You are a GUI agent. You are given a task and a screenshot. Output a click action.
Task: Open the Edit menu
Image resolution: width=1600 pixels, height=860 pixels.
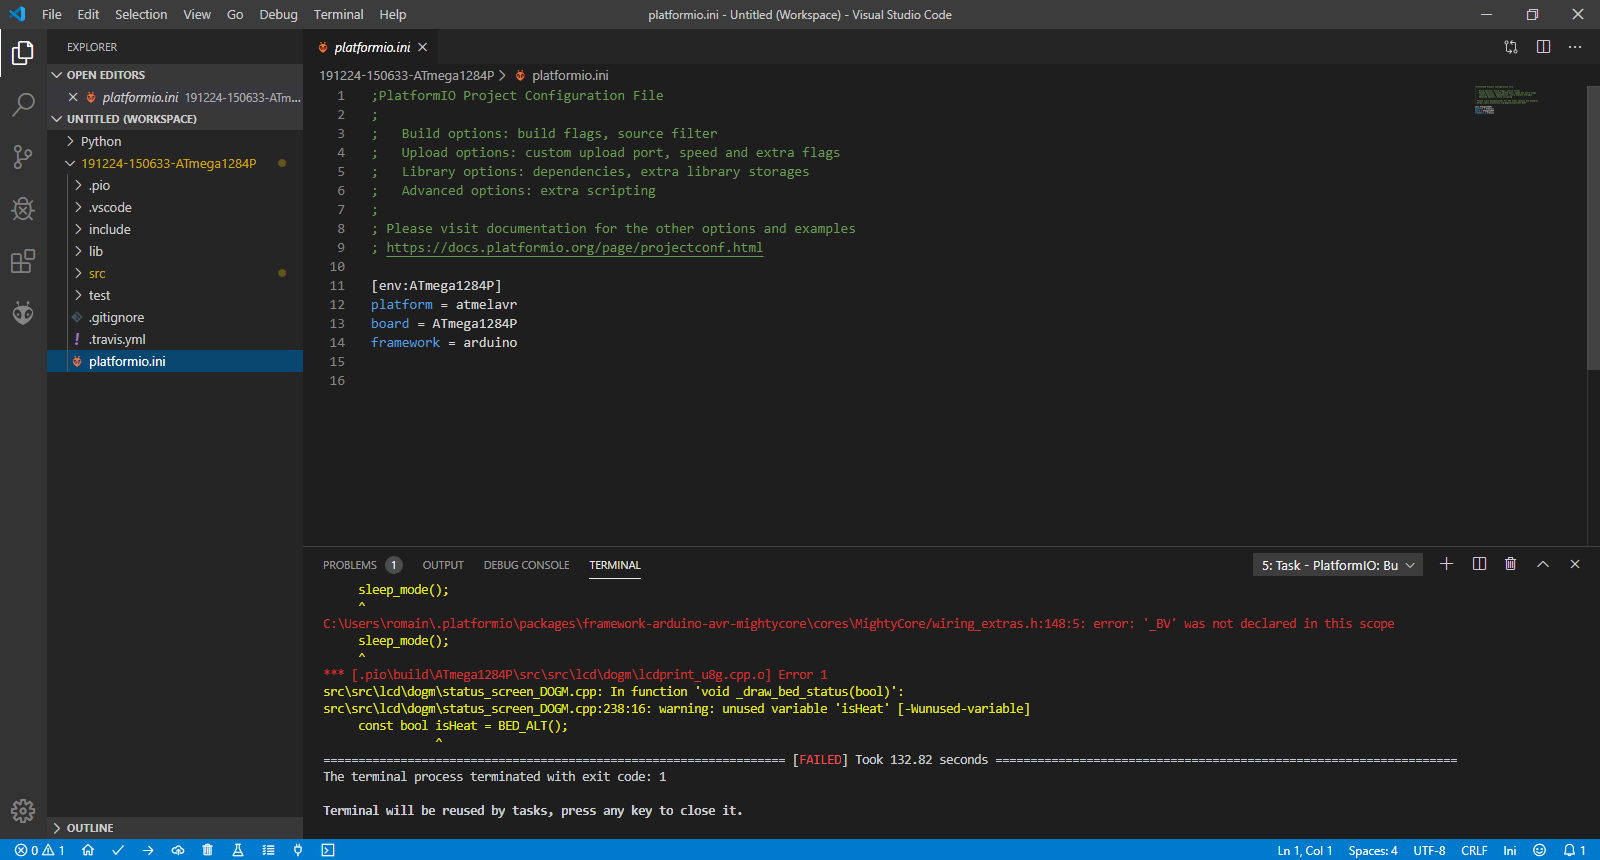pyautogui.click(x=88, y=14)
